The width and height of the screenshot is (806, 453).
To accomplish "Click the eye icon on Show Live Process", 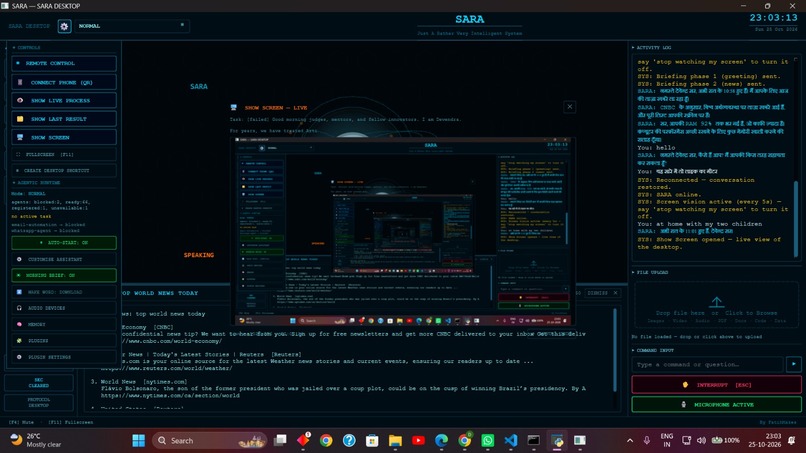I will [20, 100].
